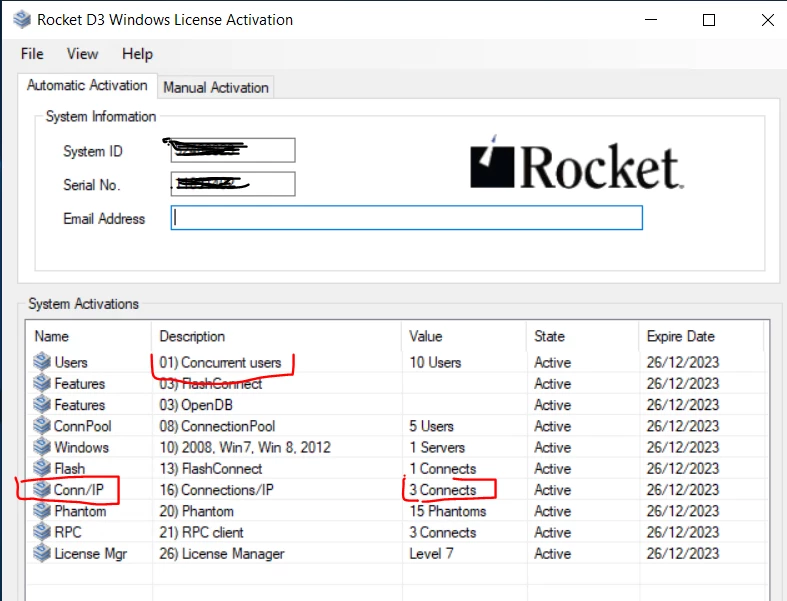Screen dimensions: 787x601
Task: Select the '1 Servers' value
Action: tap(437, 447)
